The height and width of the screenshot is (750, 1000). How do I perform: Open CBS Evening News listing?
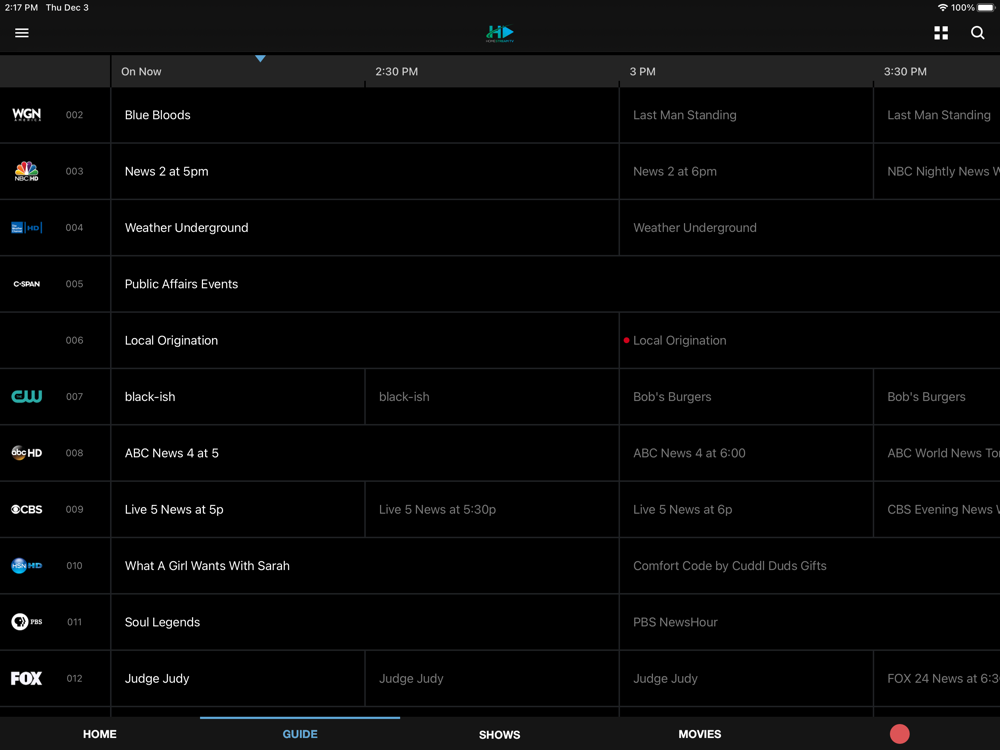937,509
